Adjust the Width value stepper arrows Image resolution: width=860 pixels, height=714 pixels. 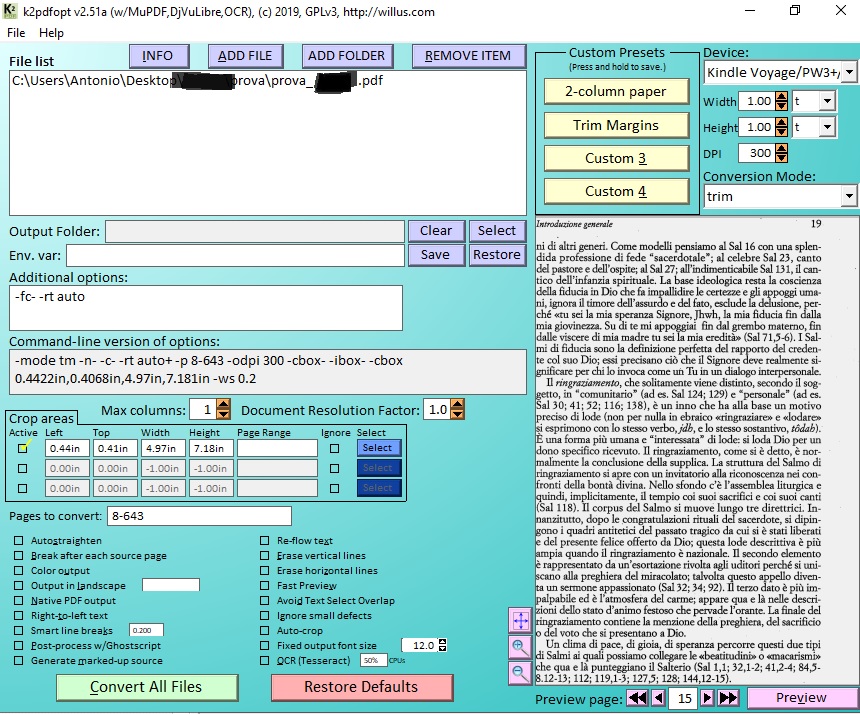click(782, 101)
